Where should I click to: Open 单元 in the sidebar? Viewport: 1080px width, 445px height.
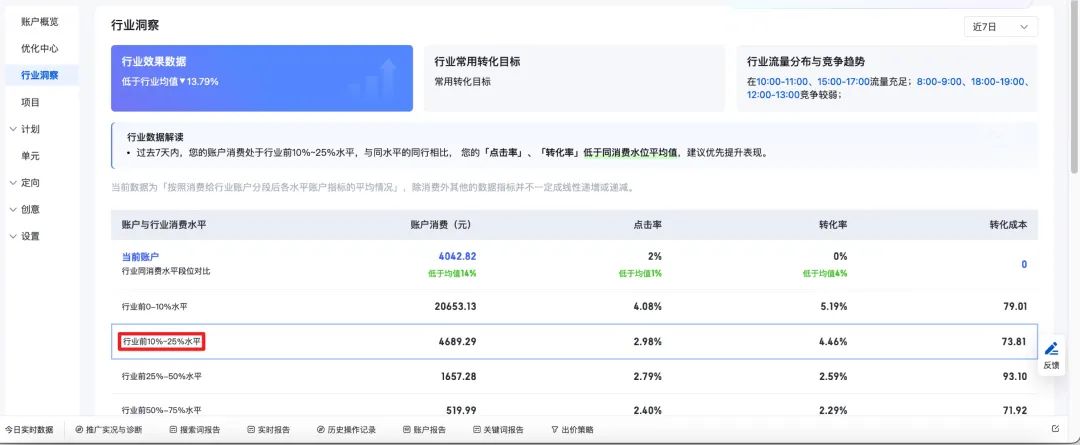[30, 156]
